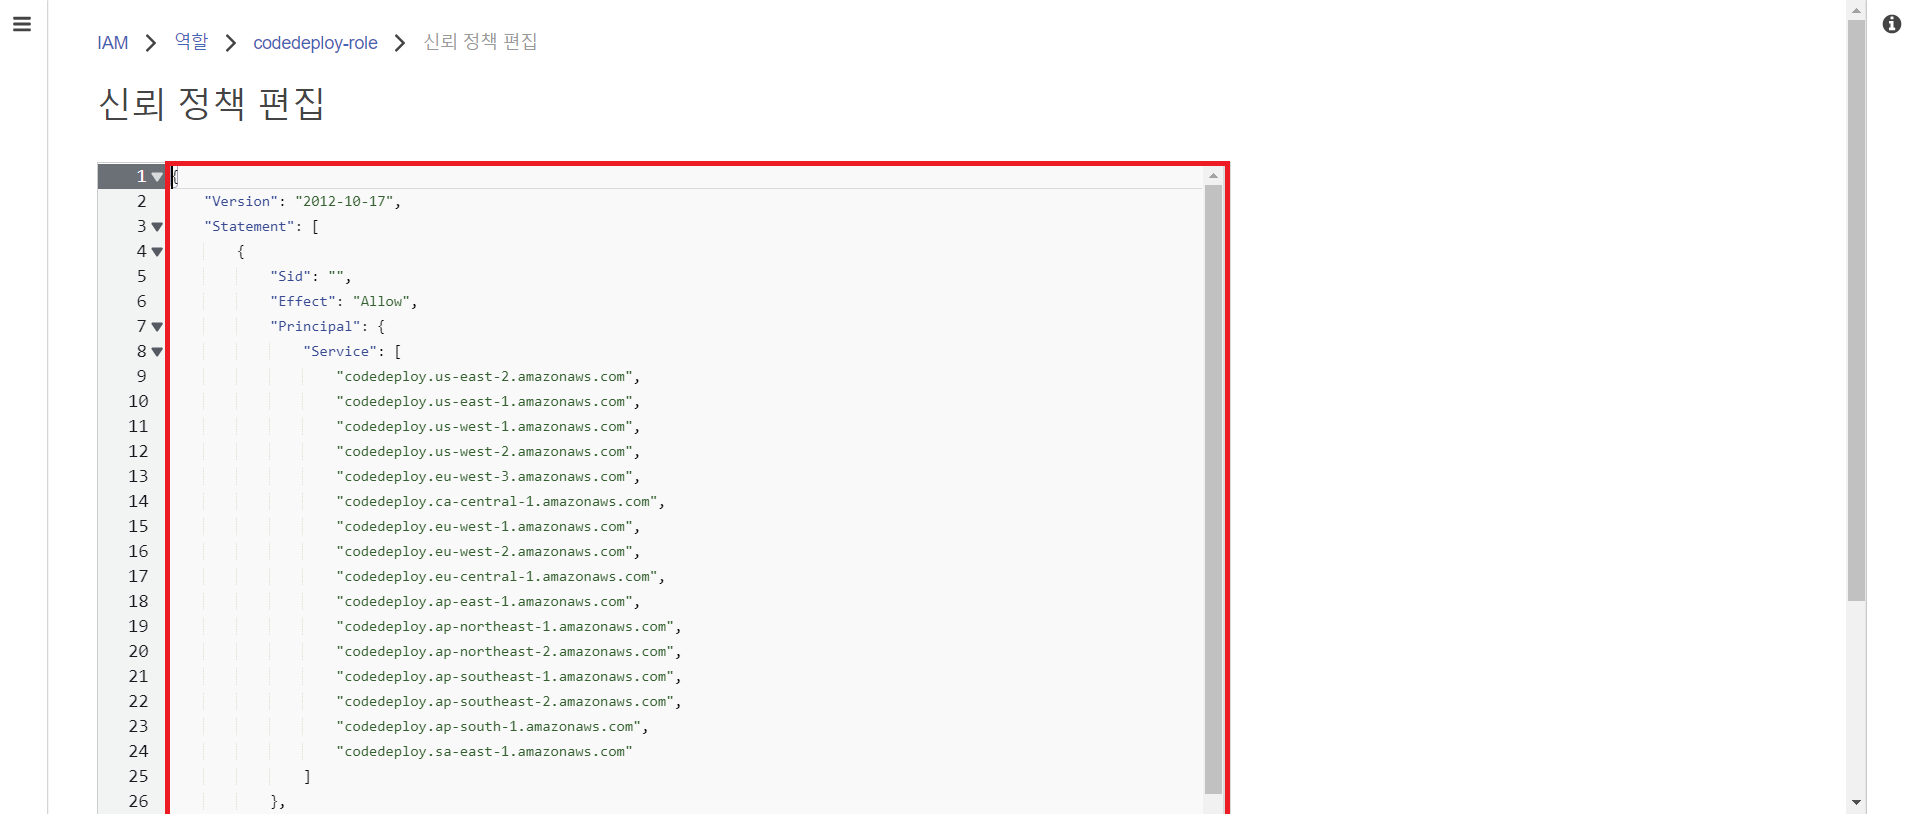This screenshot has height=814, width=1917.
Task: Collapse the code fold at line 1
Action: tap(157, 177)
